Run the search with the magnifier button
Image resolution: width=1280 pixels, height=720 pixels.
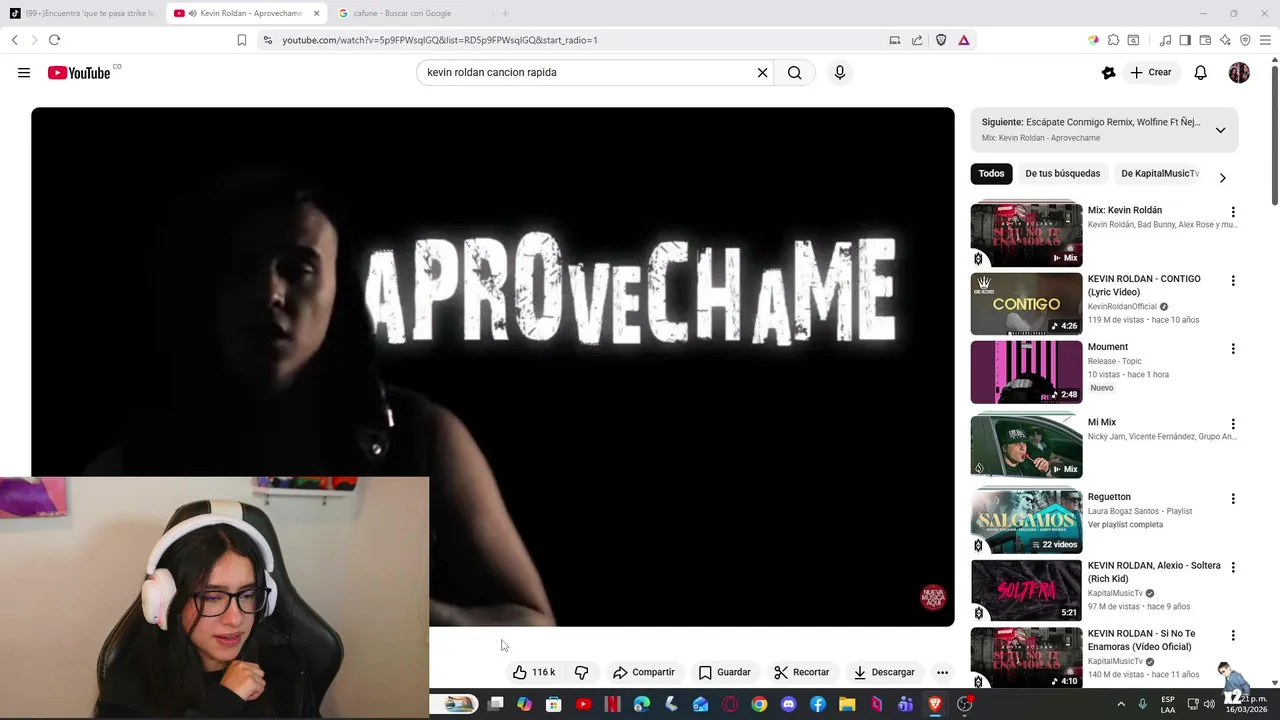click(x=795, y=72)
